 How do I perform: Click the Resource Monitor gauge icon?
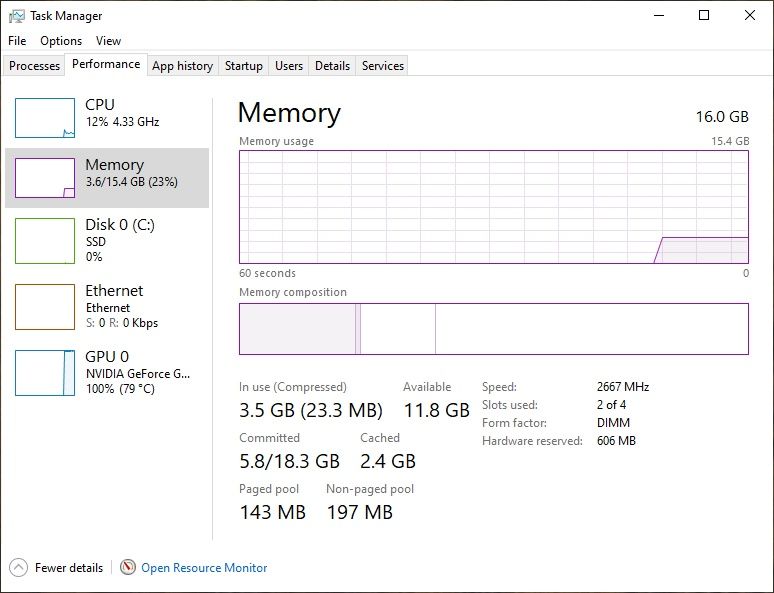[x=127, y=567]
